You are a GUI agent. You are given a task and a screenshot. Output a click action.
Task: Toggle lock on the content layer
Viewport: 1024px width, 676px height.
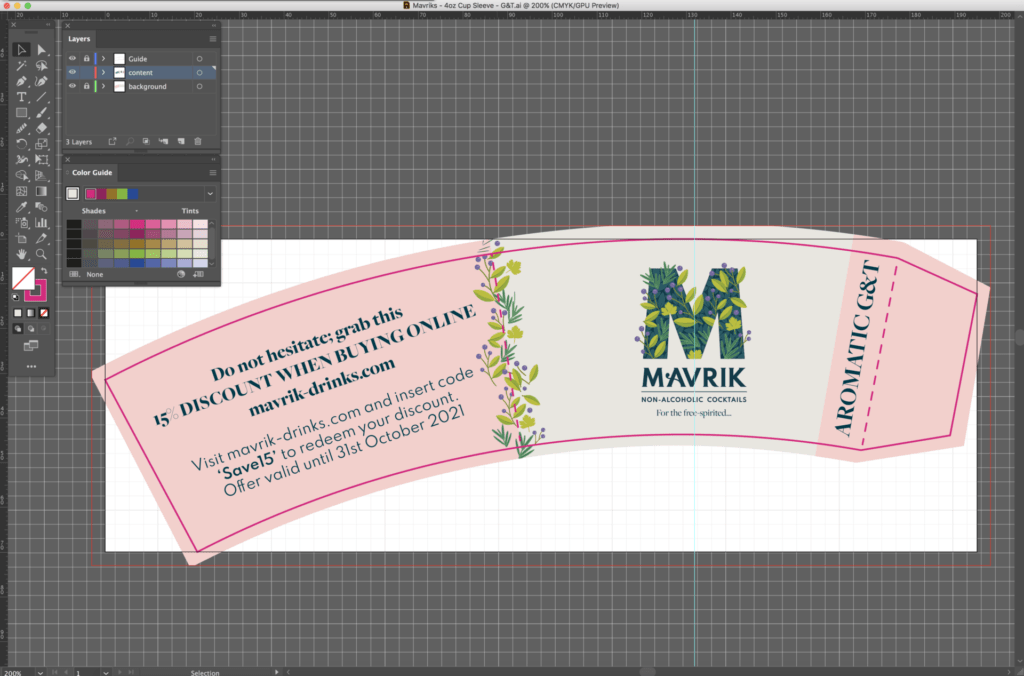point(86,72)
